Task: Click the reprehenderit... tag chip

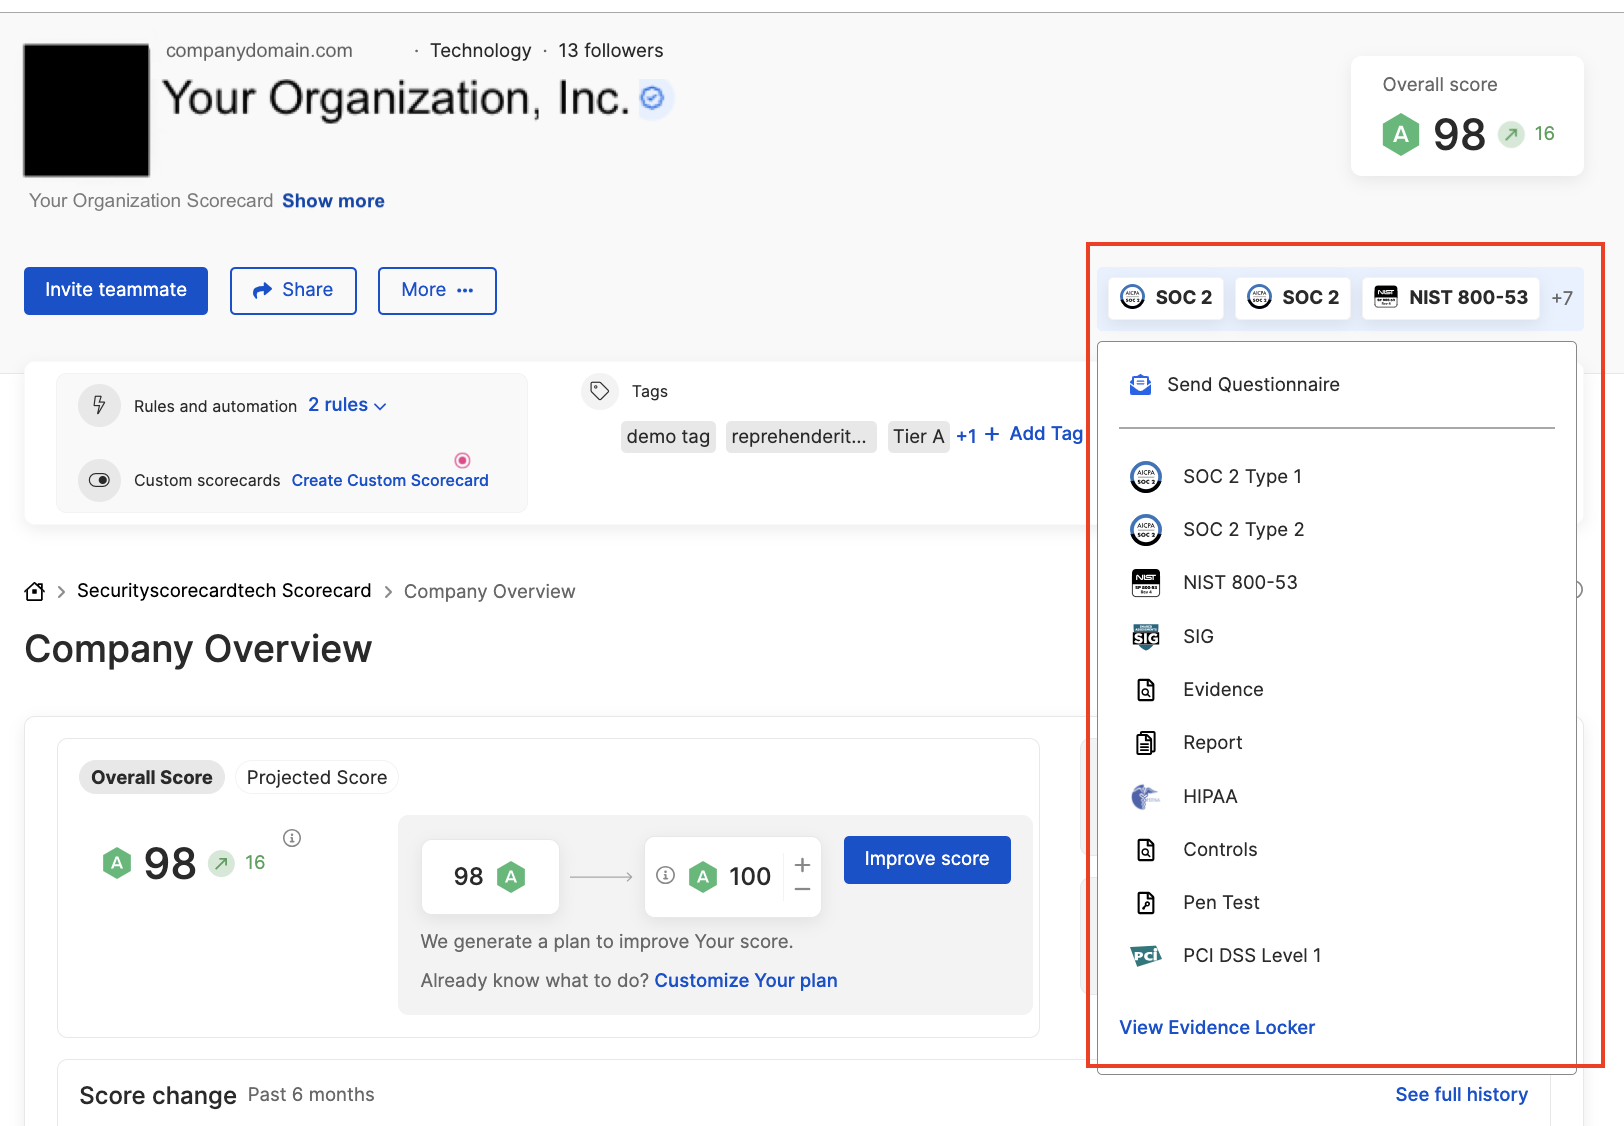Action: click(801, 437)
